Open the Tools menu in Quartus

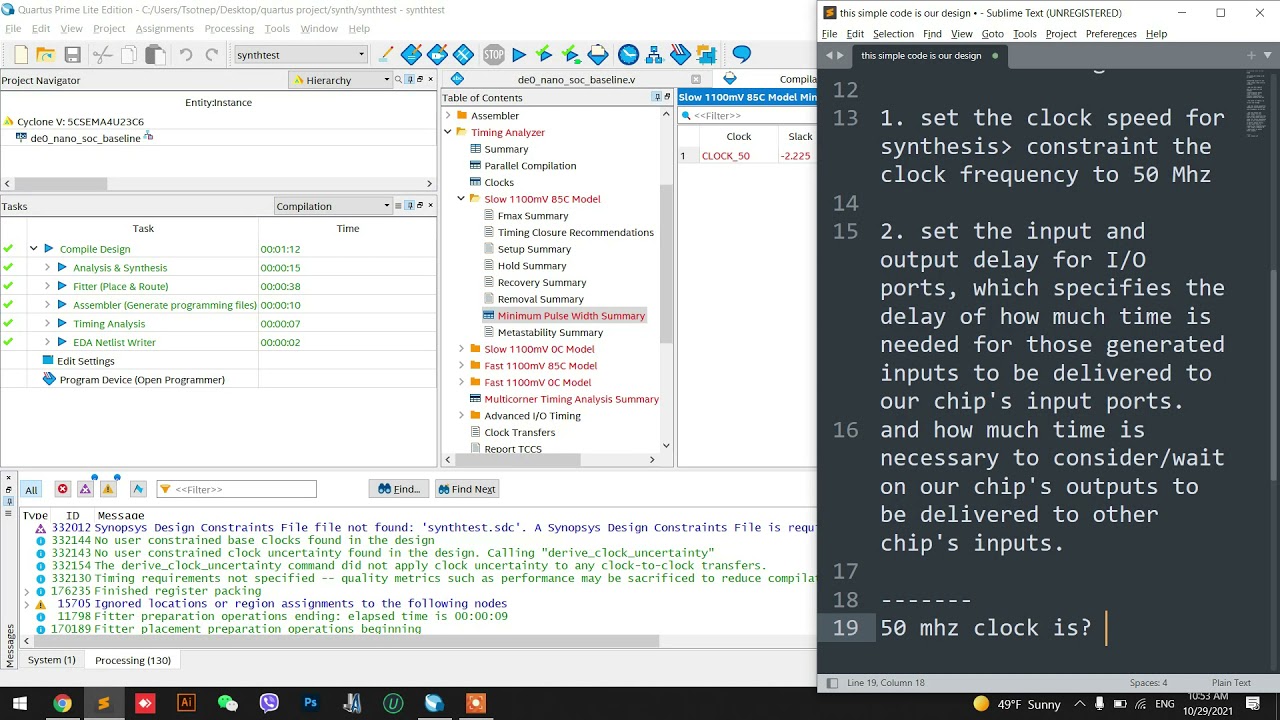point(277,28)
